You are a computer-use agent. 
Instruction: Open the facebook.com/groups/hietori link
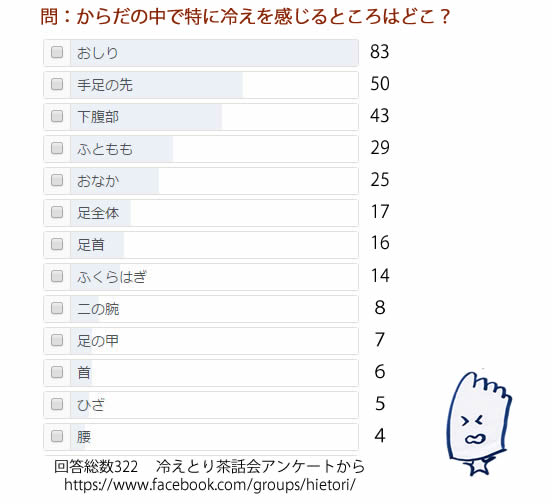pyautogui.click(x=210, y=485)
